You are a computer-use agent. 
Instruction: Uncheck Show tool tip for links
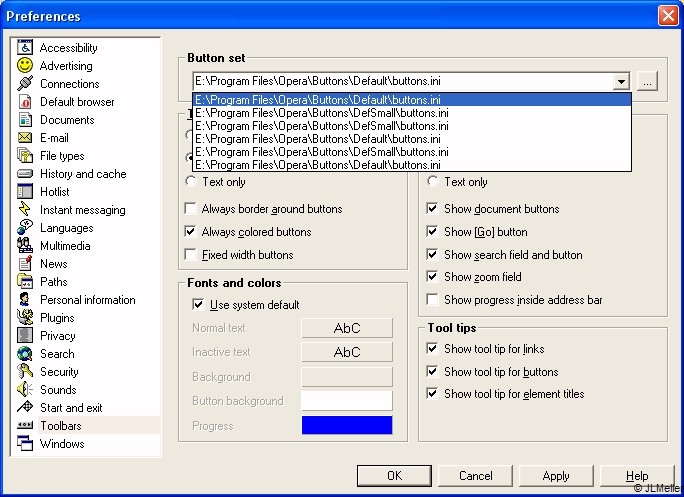(x=432, y=348)
